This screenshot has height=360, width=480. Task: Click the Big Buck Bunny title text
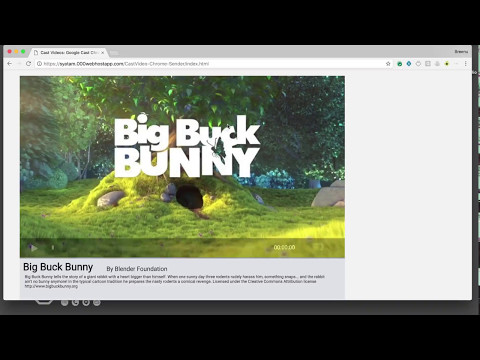[x=58, y=267]
